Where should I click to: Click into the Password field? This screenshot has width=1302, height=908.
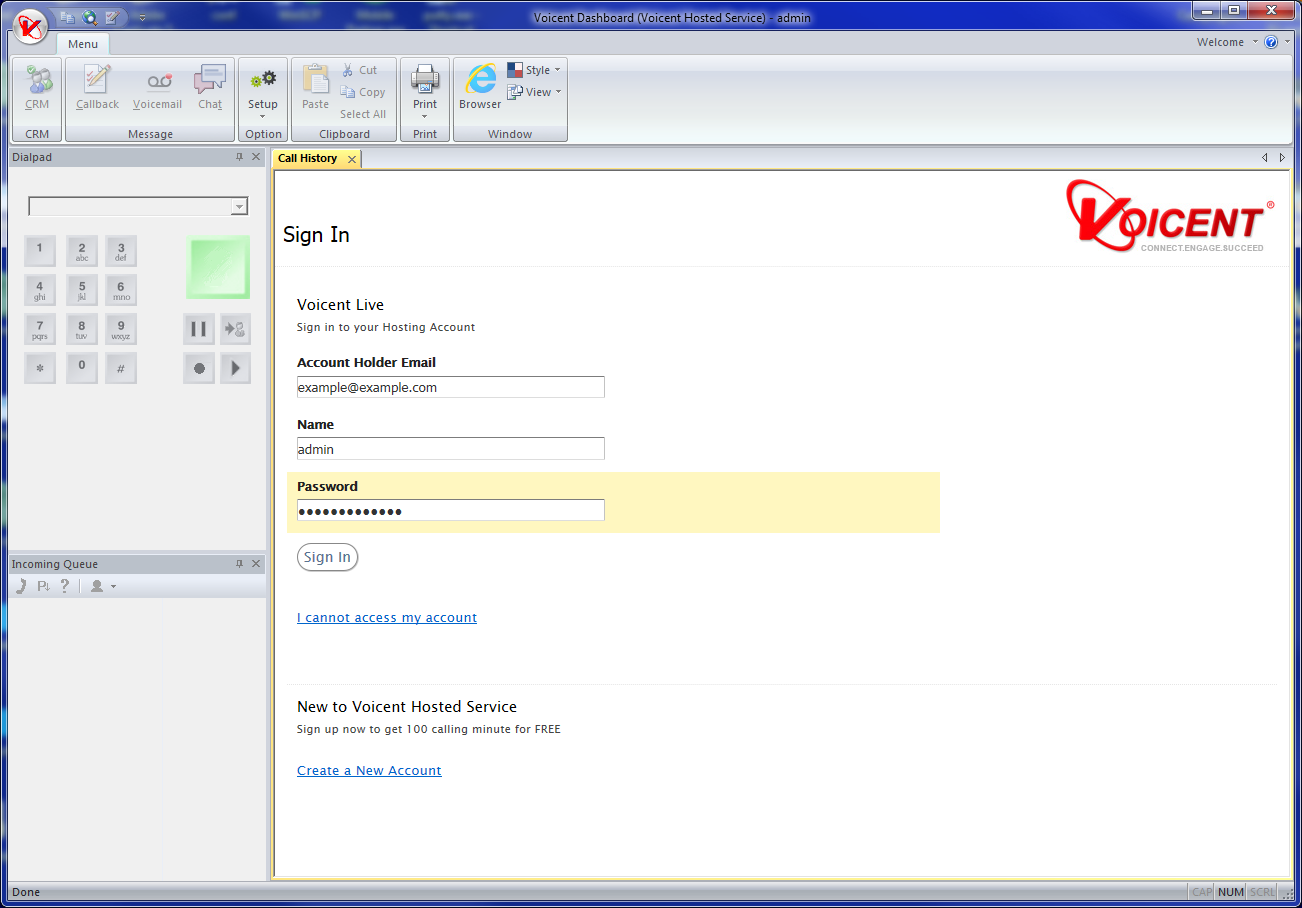coord(451,510)
